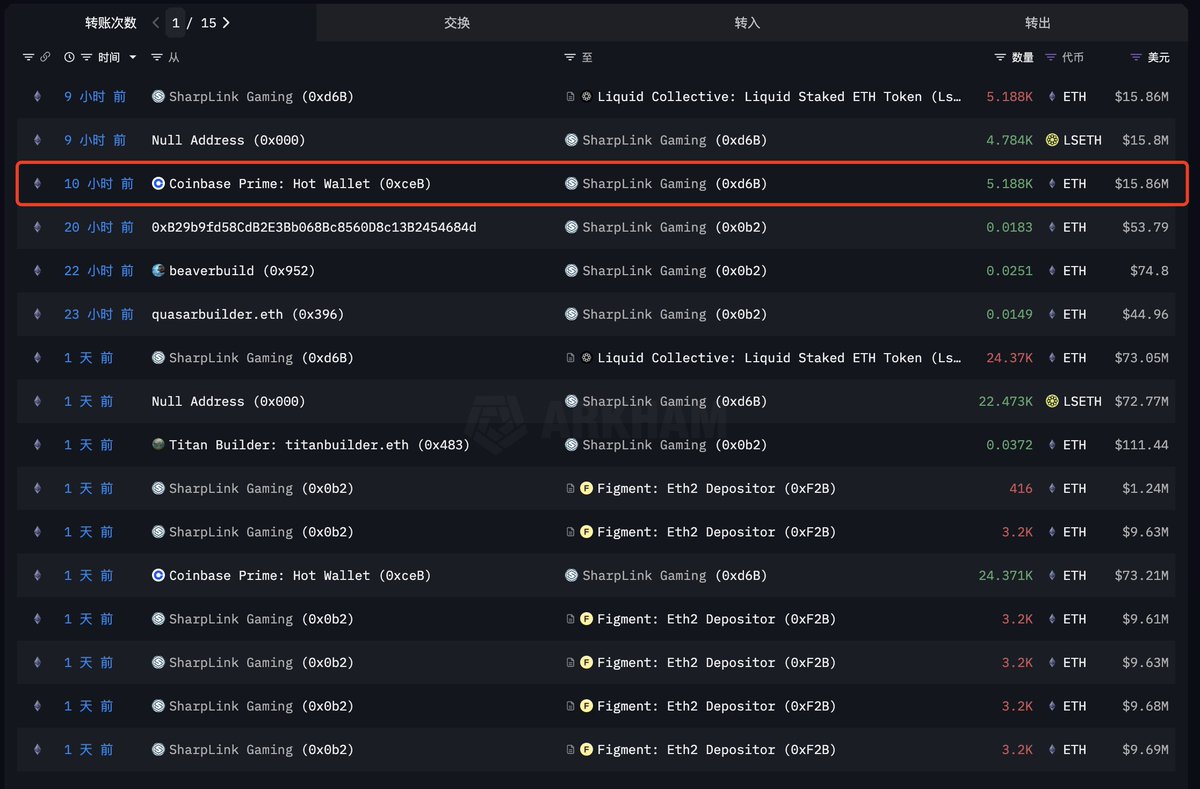
Task: Click the link icon in the table header
Action: point(44,58)
